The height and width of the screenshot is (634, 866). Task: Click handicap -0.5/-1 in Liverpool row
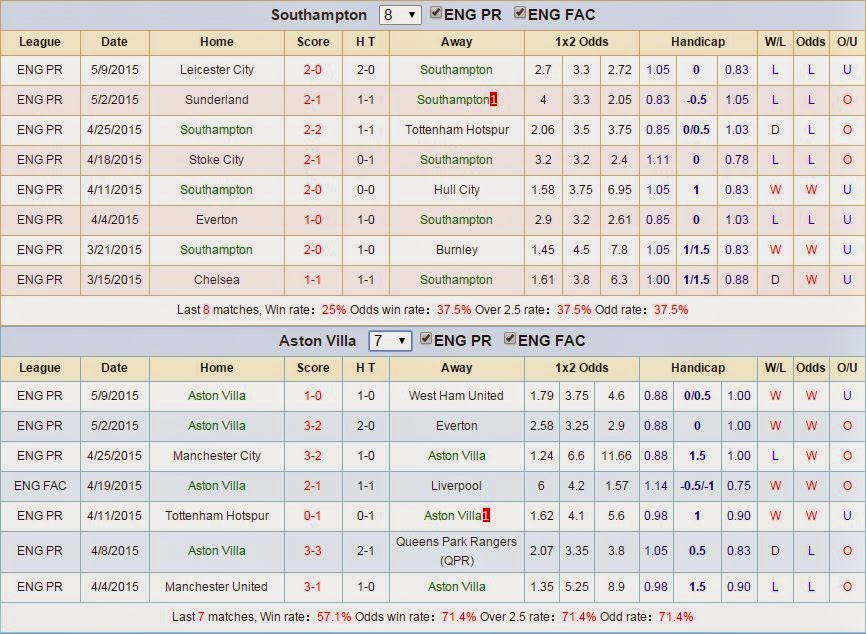click(697, 485)
